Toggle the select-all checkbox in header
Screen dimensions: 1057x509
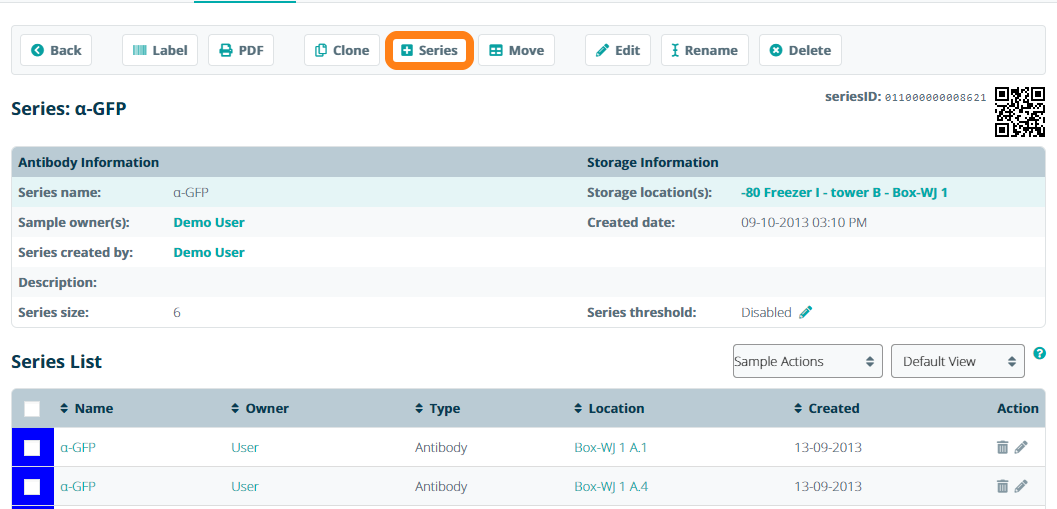pyautogui.click(x=32, y=408)
